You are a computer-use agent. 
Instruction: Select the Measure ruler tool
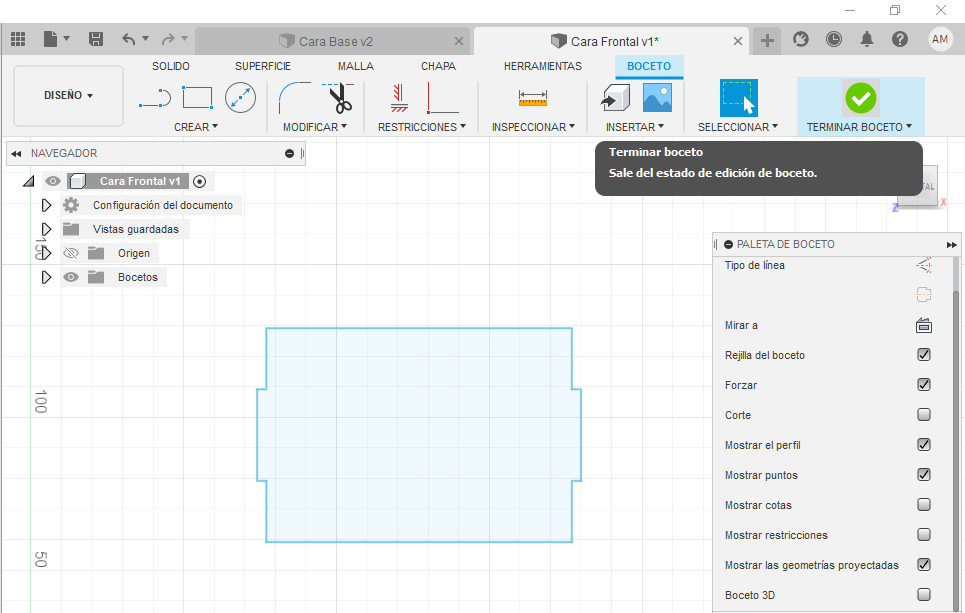[533, 98]
